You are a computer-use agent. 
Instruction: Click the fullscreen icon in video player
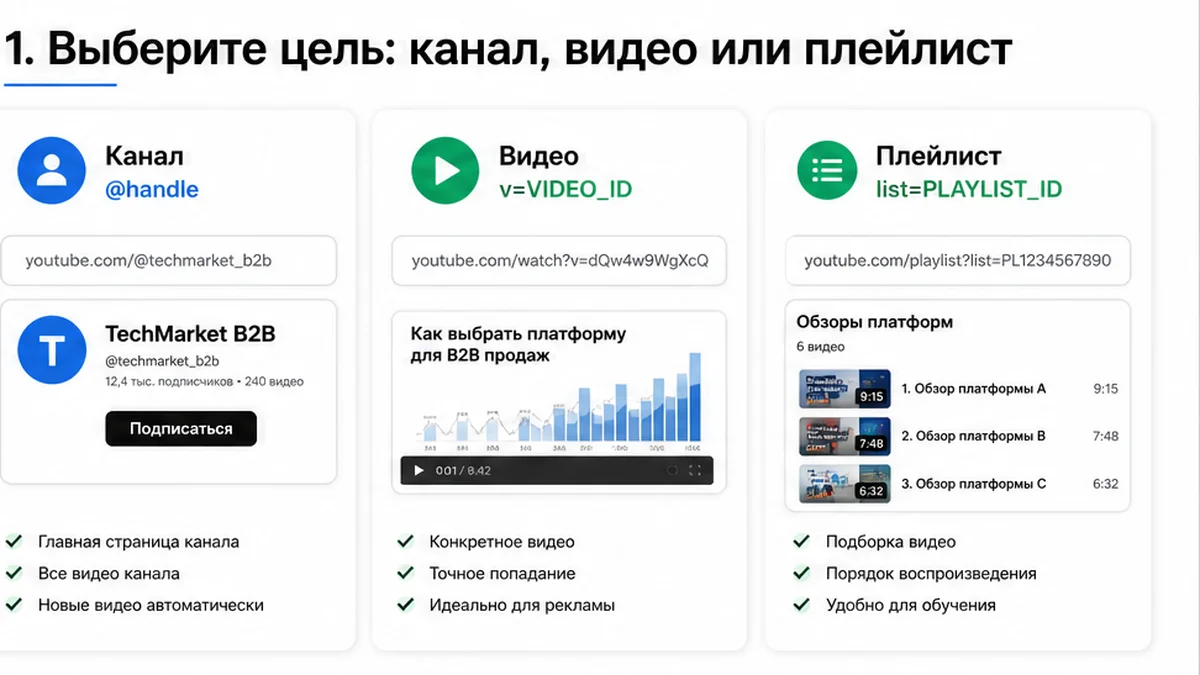pyautogui.click(x=696, y=471)
